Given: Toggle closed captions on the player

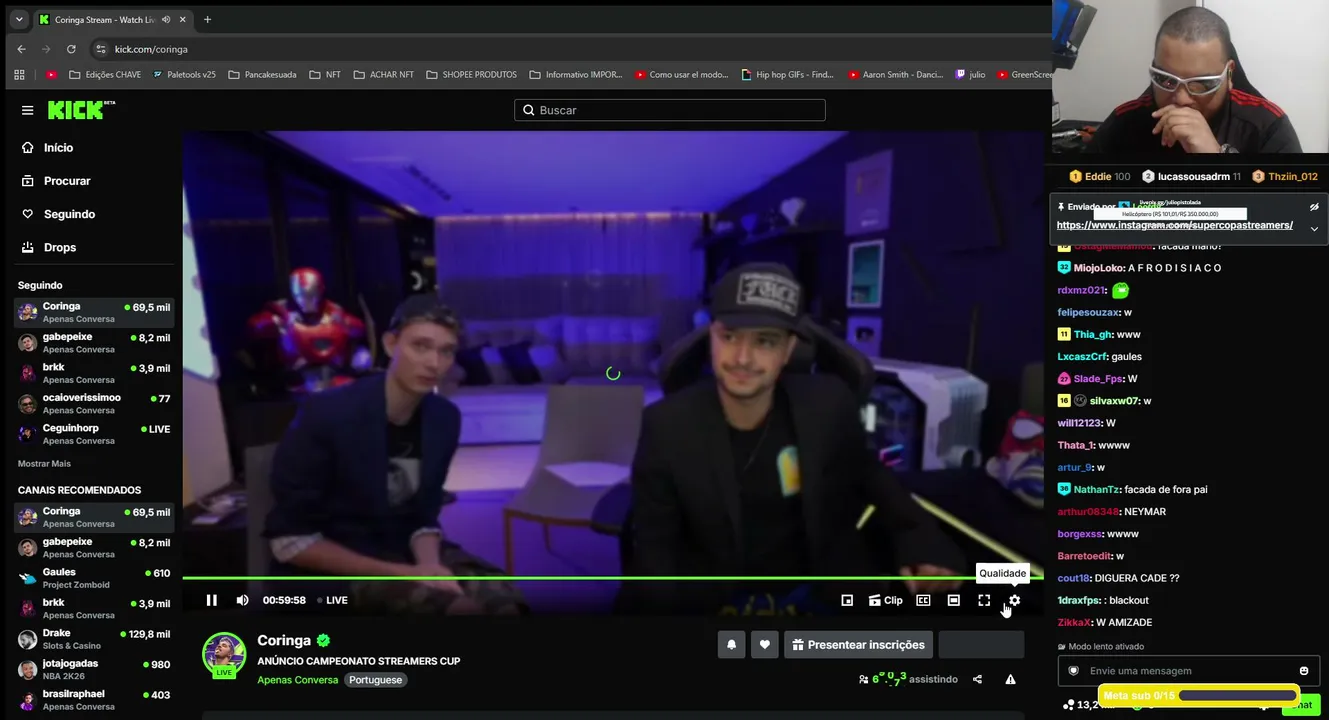Looking at the screenshot, I should tap(923, 600).
